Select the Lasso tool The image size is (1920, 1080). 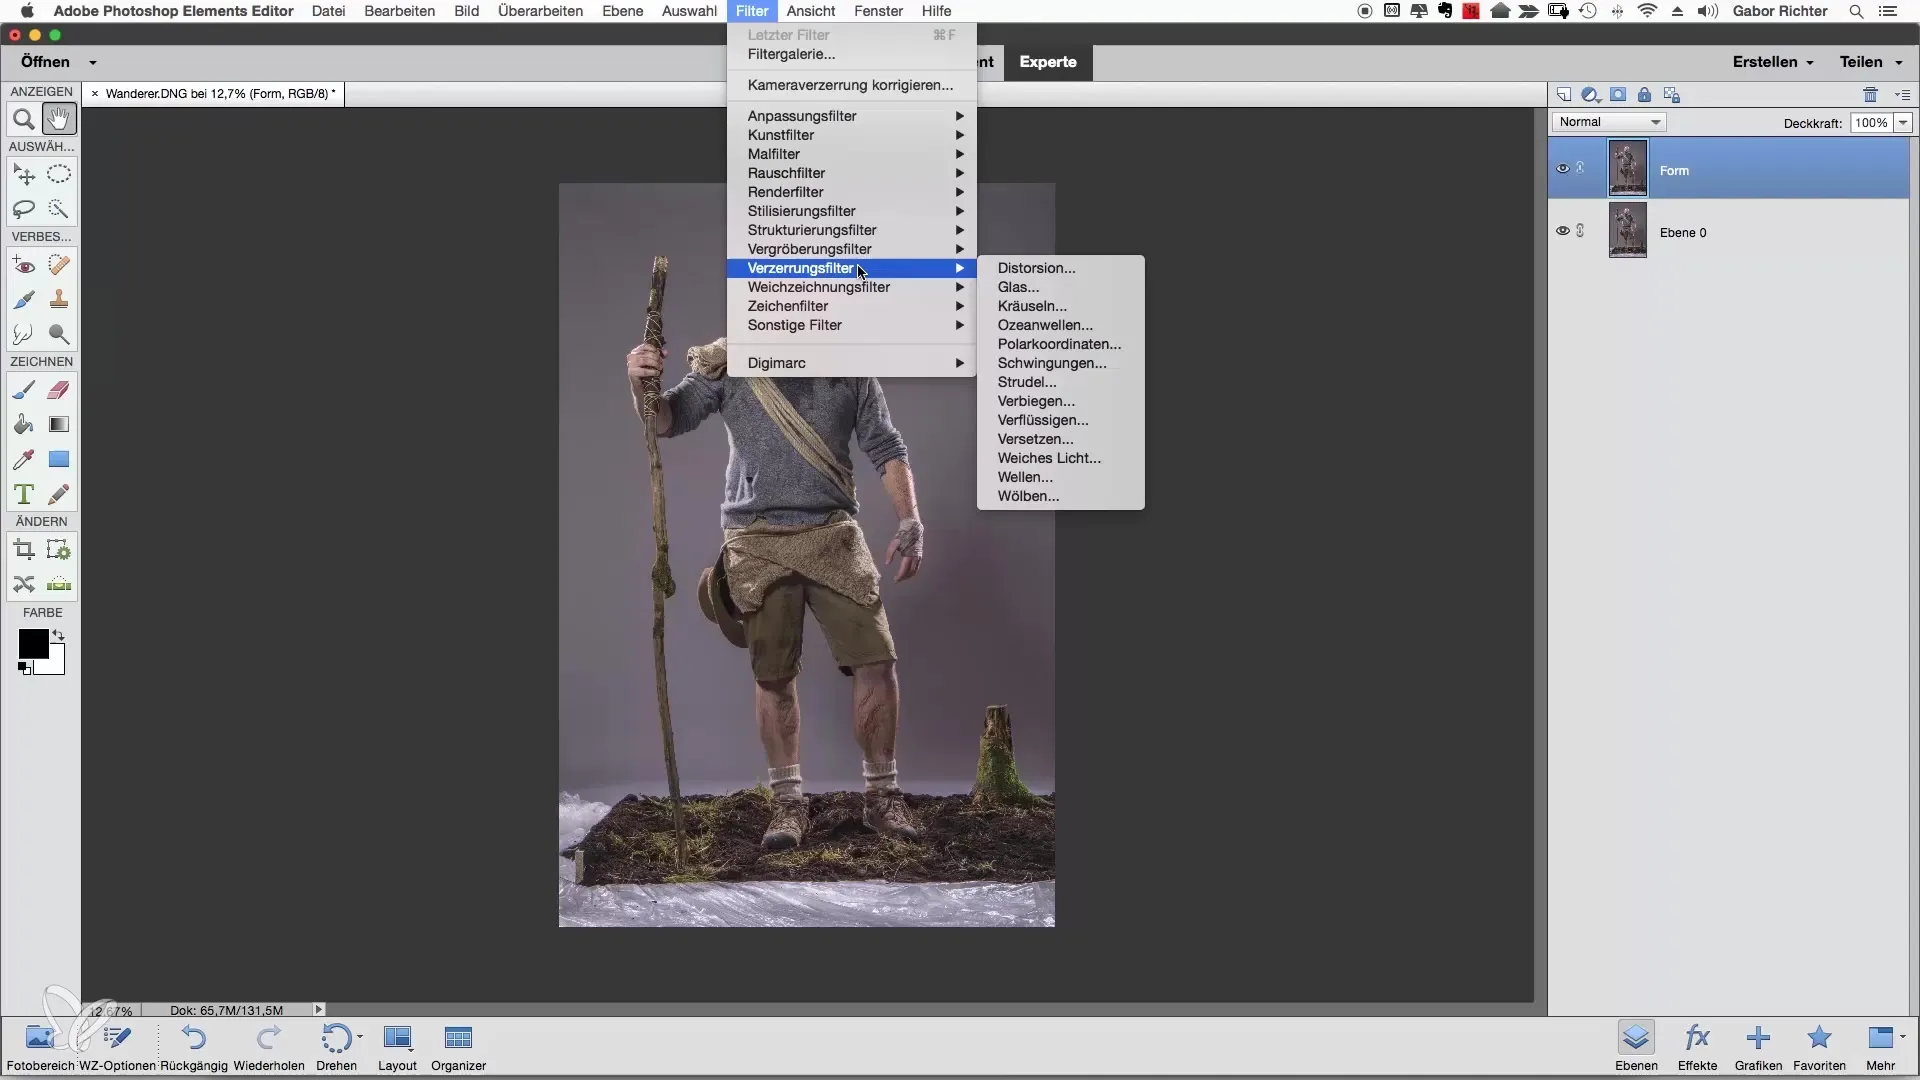click(x=24, y=209)
